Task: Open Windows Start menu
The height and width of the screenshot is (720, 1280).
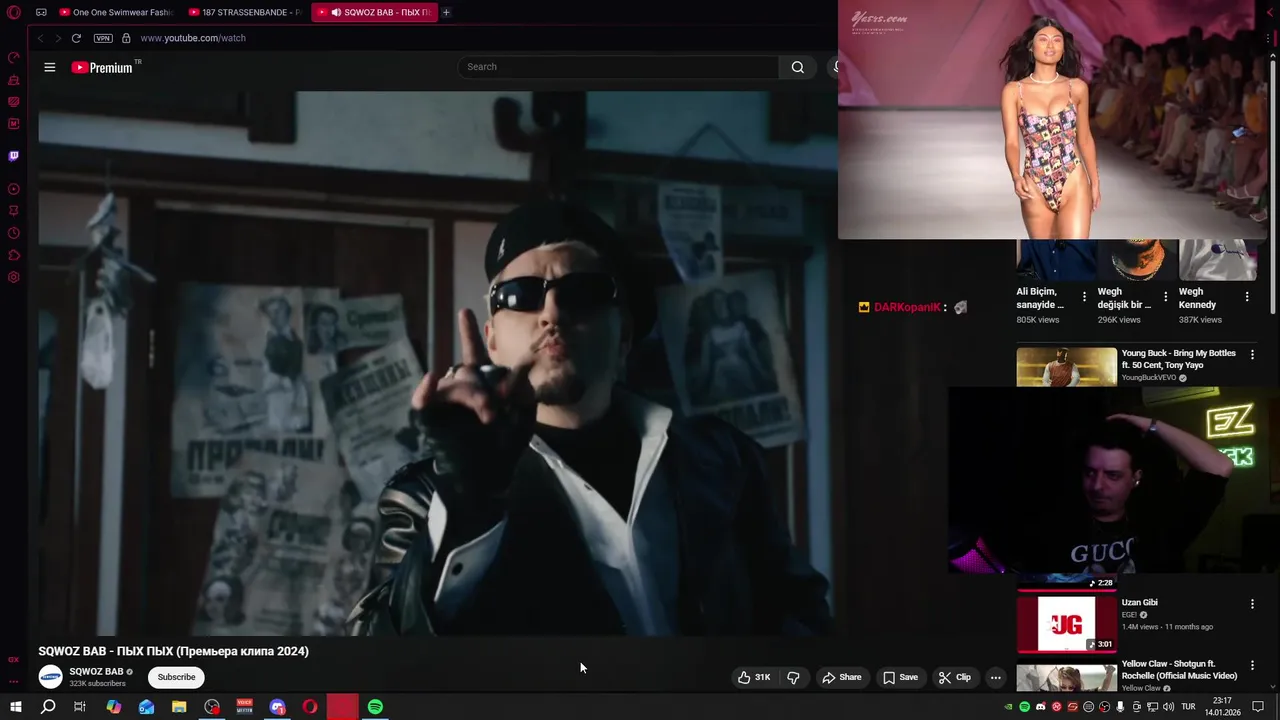Action: click(15, 707)
